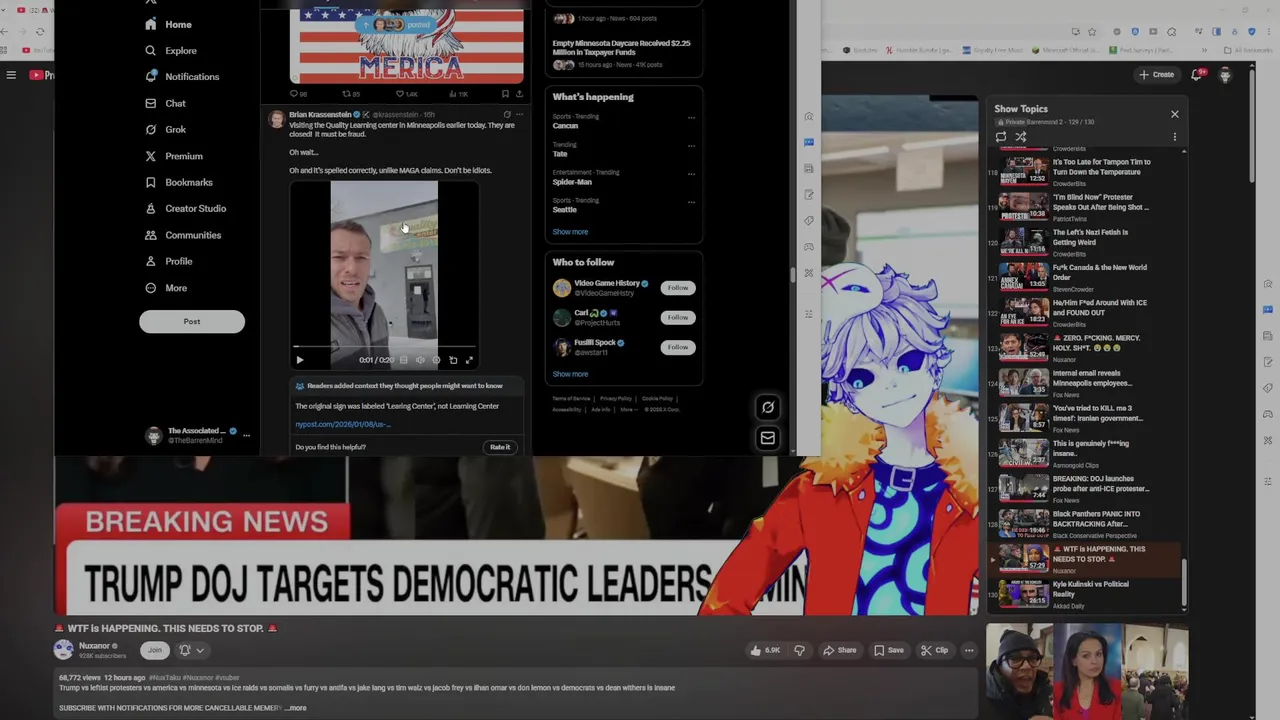Show more under What's happening

coord(570,232)
